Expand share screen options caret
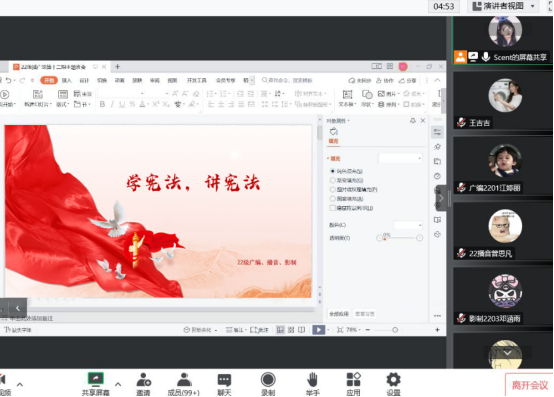 [x=118, y=384]
